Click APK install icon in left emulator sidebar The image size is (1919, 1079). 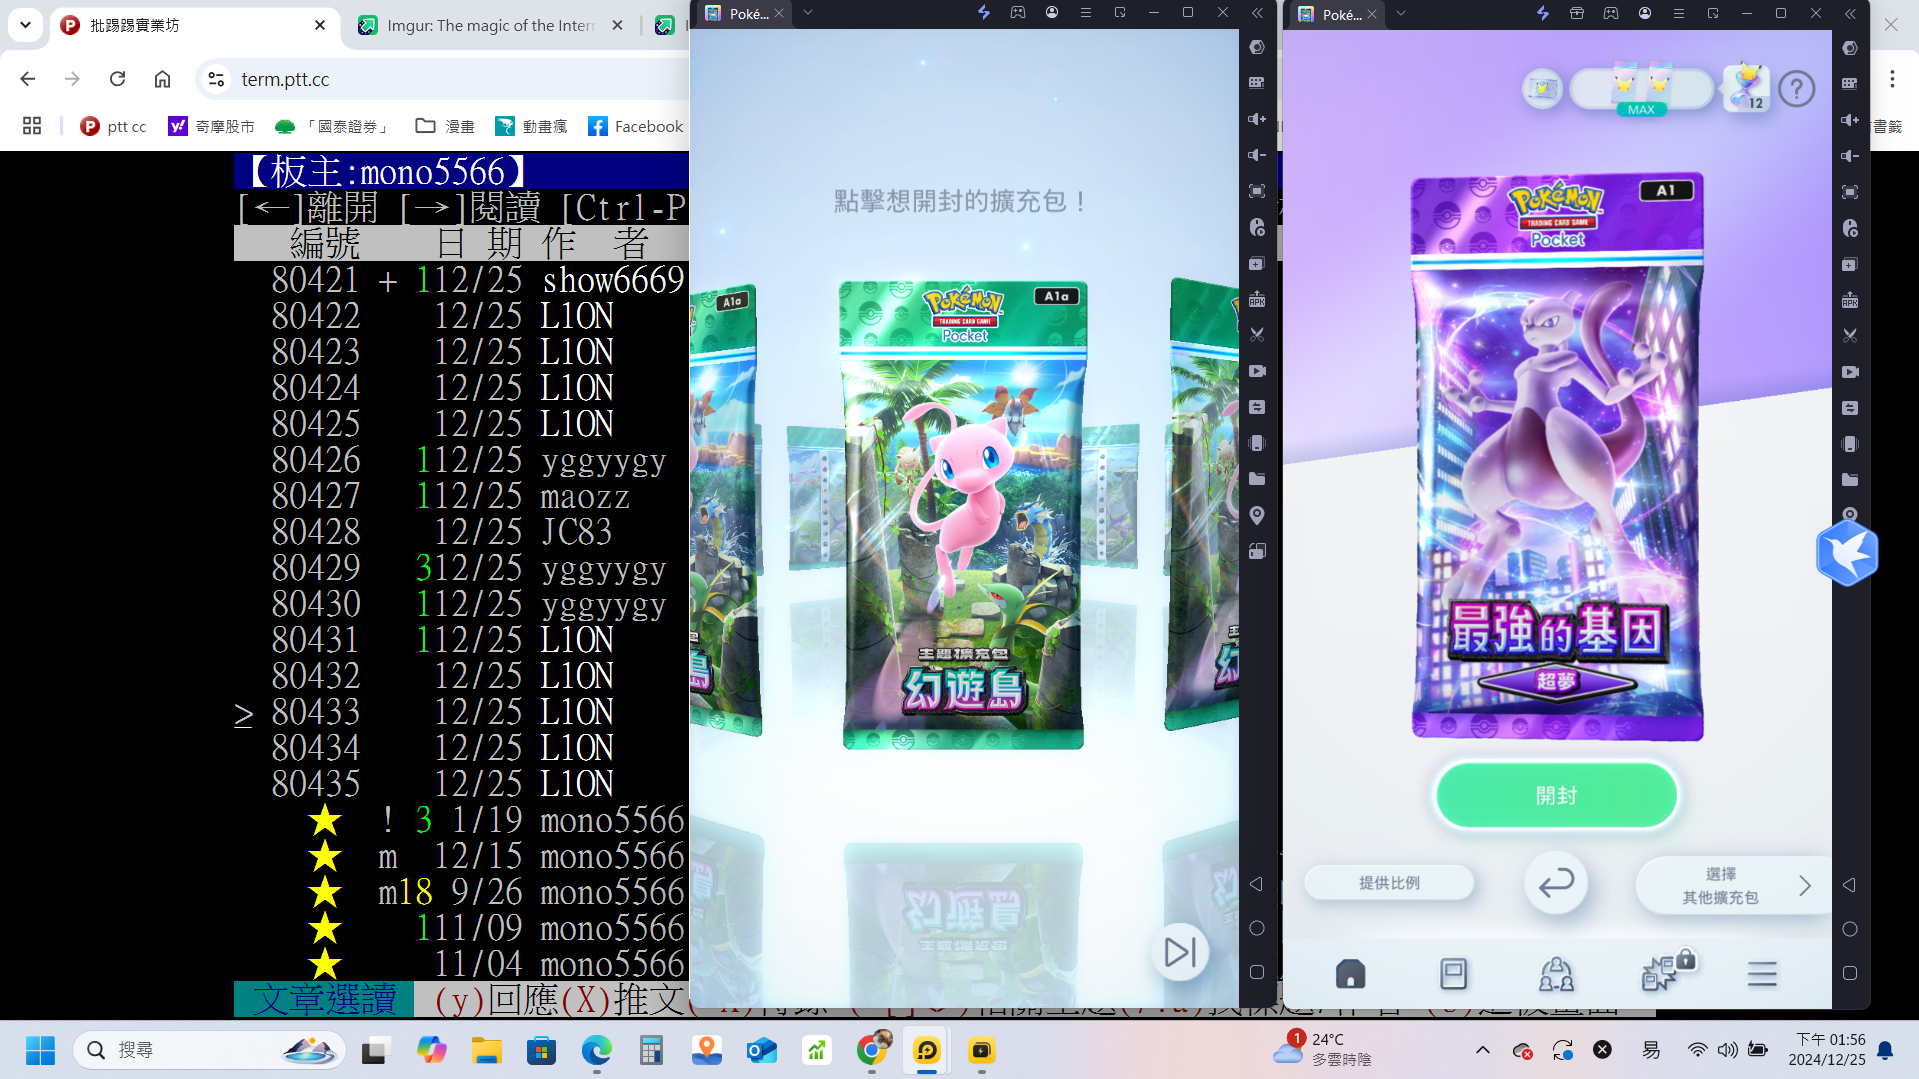(1257, 299)
